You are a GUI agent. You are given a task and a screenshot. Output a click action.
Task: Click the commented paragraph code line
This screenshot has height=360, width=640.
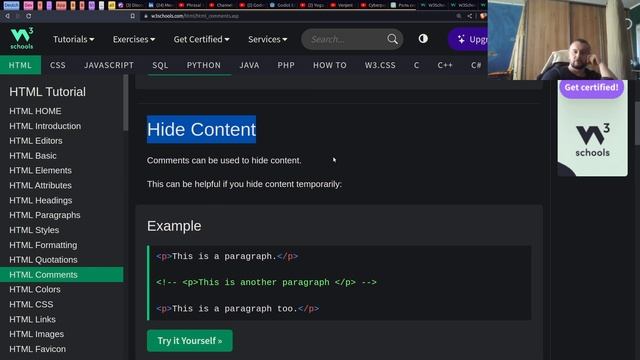coord(266,282)
